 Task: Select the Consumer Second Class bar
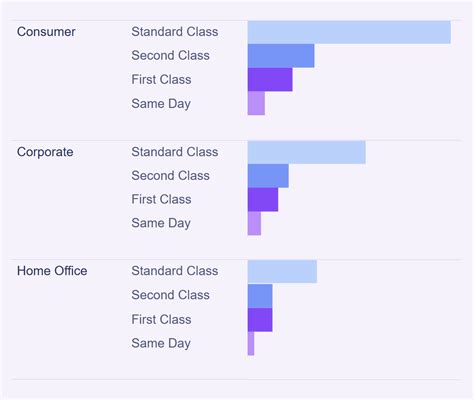click(x=281, y=56)
